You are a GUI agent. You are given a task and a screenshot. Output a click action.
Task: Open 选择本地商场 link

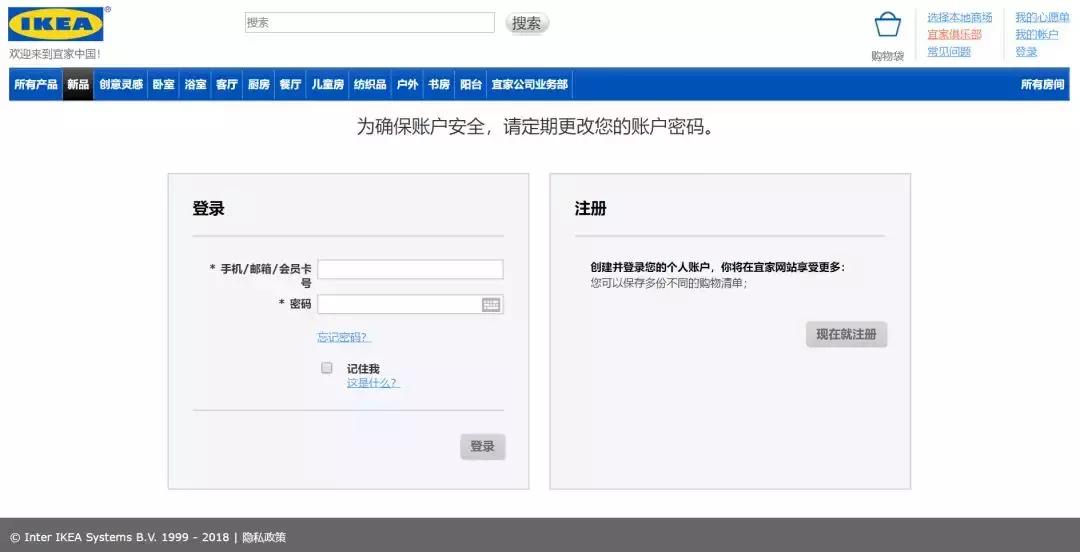tap(959, 18)
